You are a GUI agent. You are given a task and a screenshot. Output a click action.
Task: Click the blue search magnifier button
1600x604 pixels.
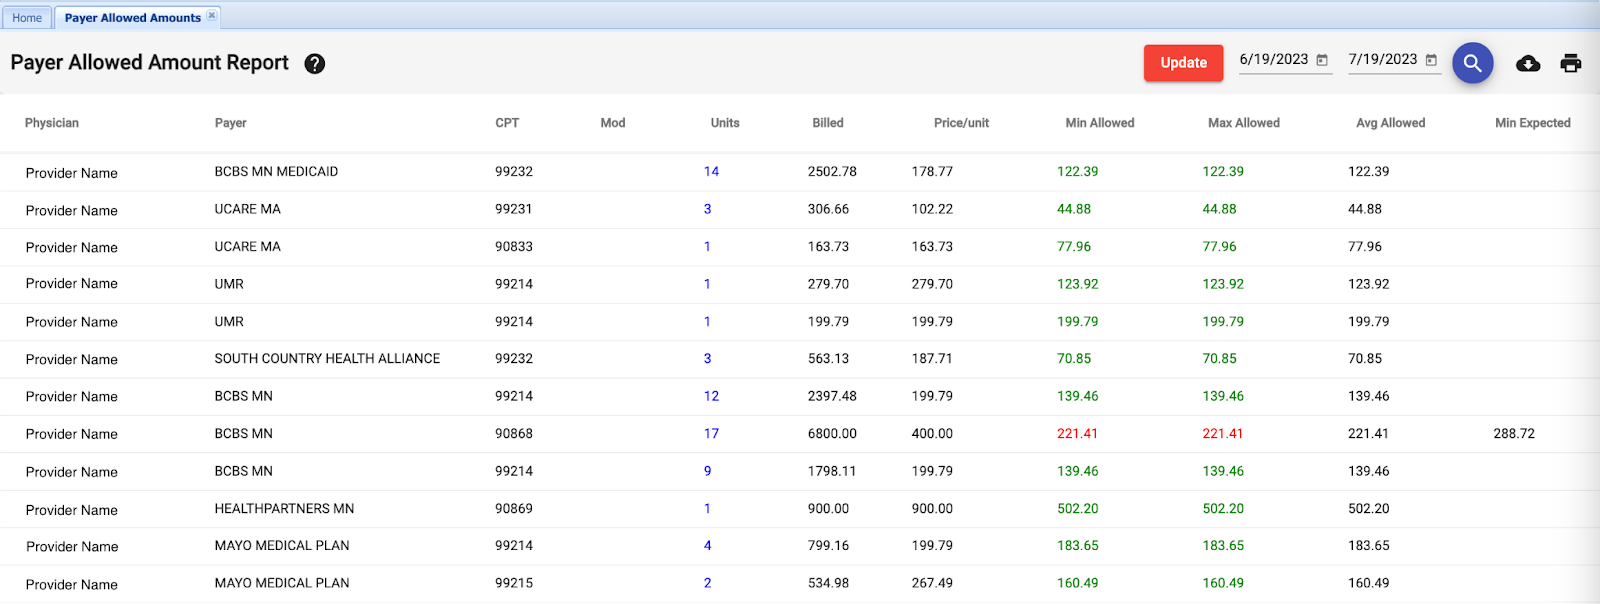pos(1472,63)
